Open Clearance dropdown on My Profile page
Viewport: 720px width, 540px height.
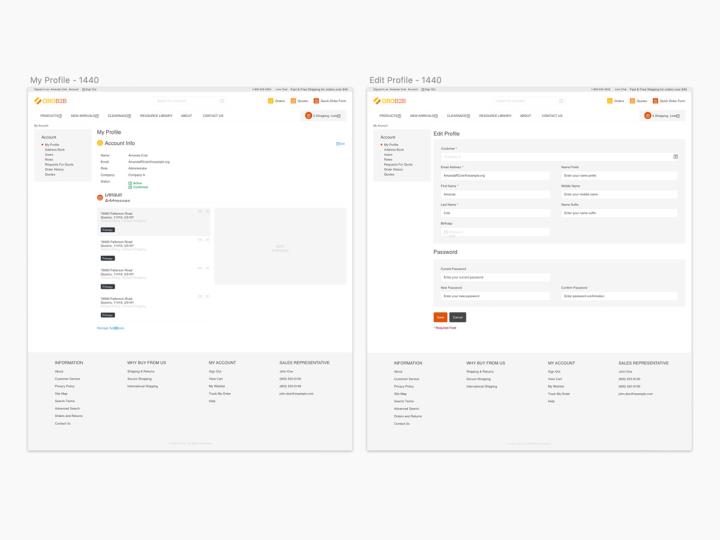click(119, 116)
